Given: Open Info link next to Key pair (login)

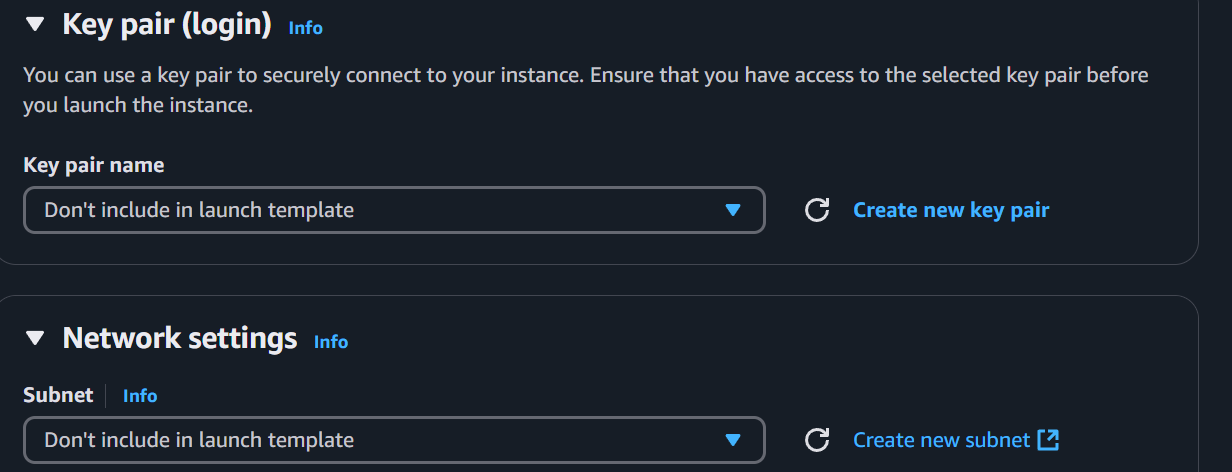Looking at the screenshot, I should point(305,28).
